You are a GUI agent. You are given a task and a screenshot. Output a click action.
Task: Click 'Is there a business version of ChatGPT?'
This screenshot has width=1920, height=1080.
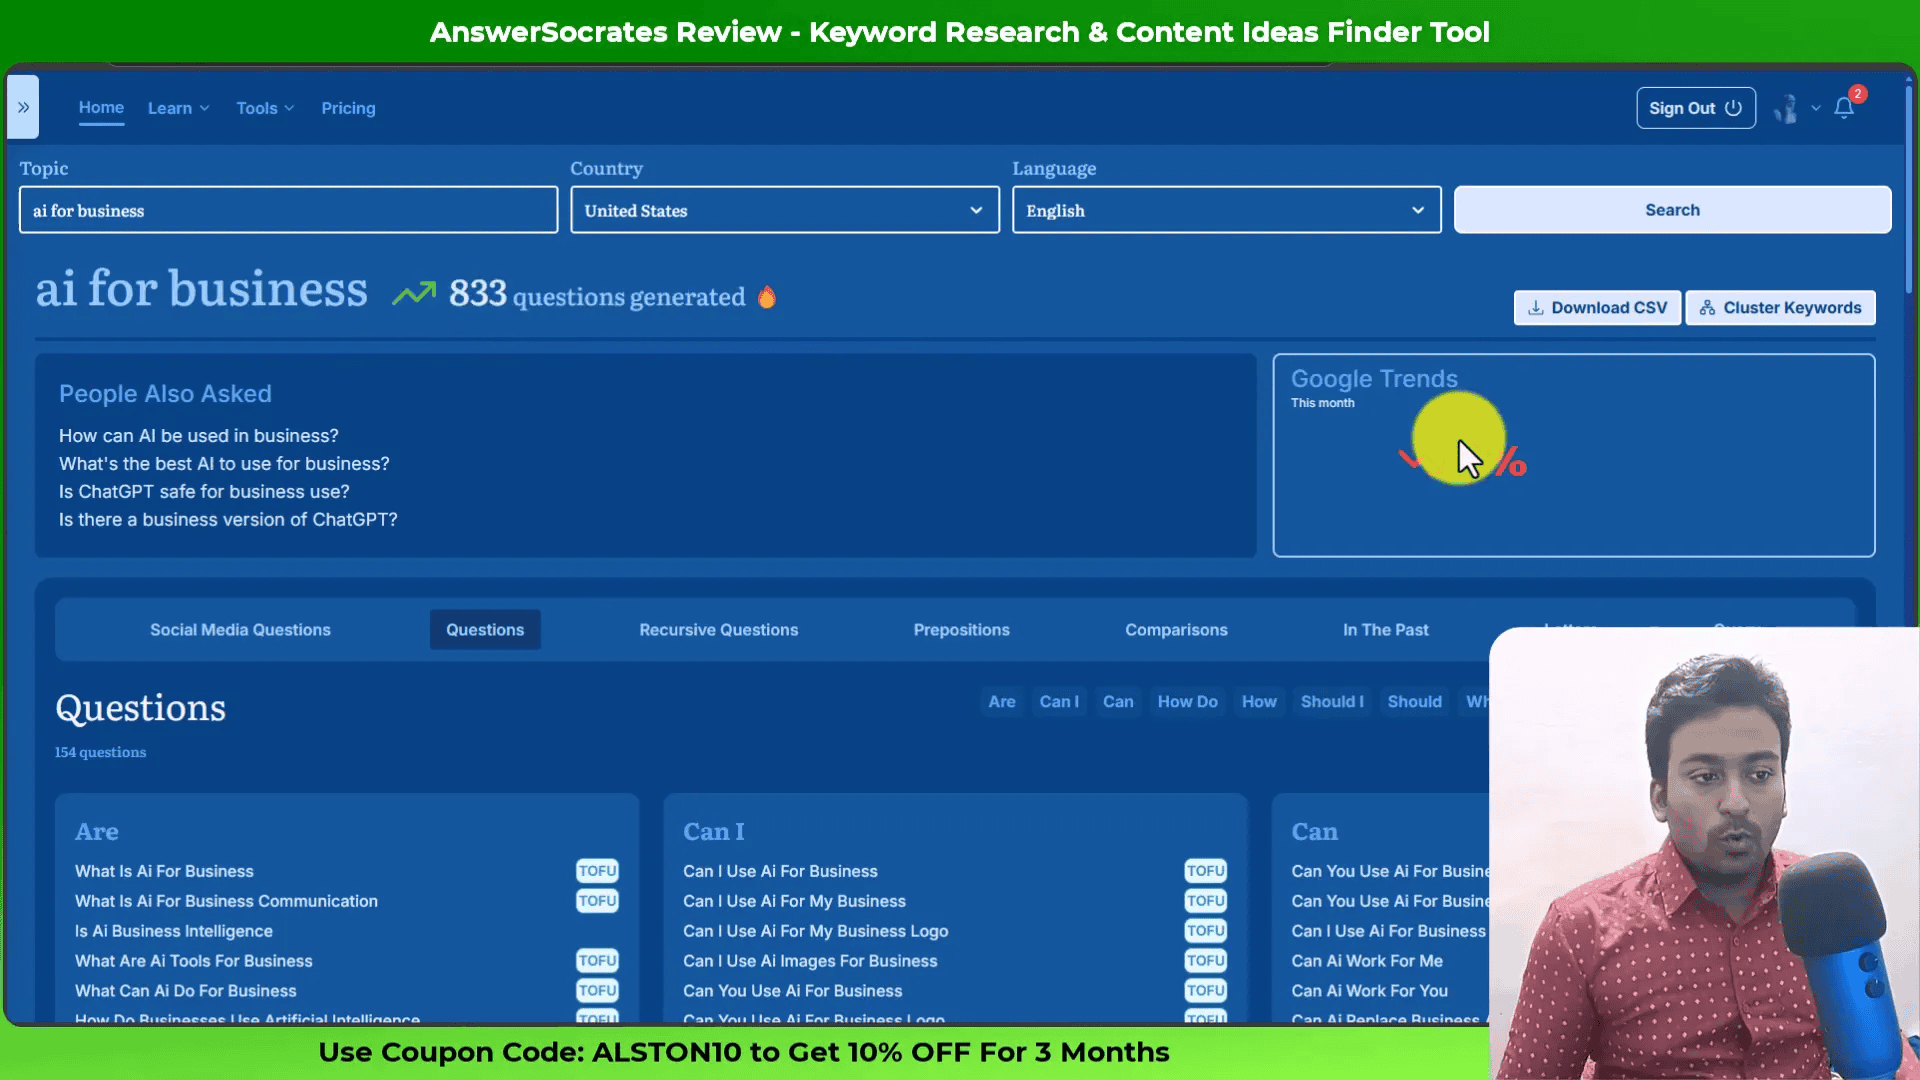pos(228,520)
